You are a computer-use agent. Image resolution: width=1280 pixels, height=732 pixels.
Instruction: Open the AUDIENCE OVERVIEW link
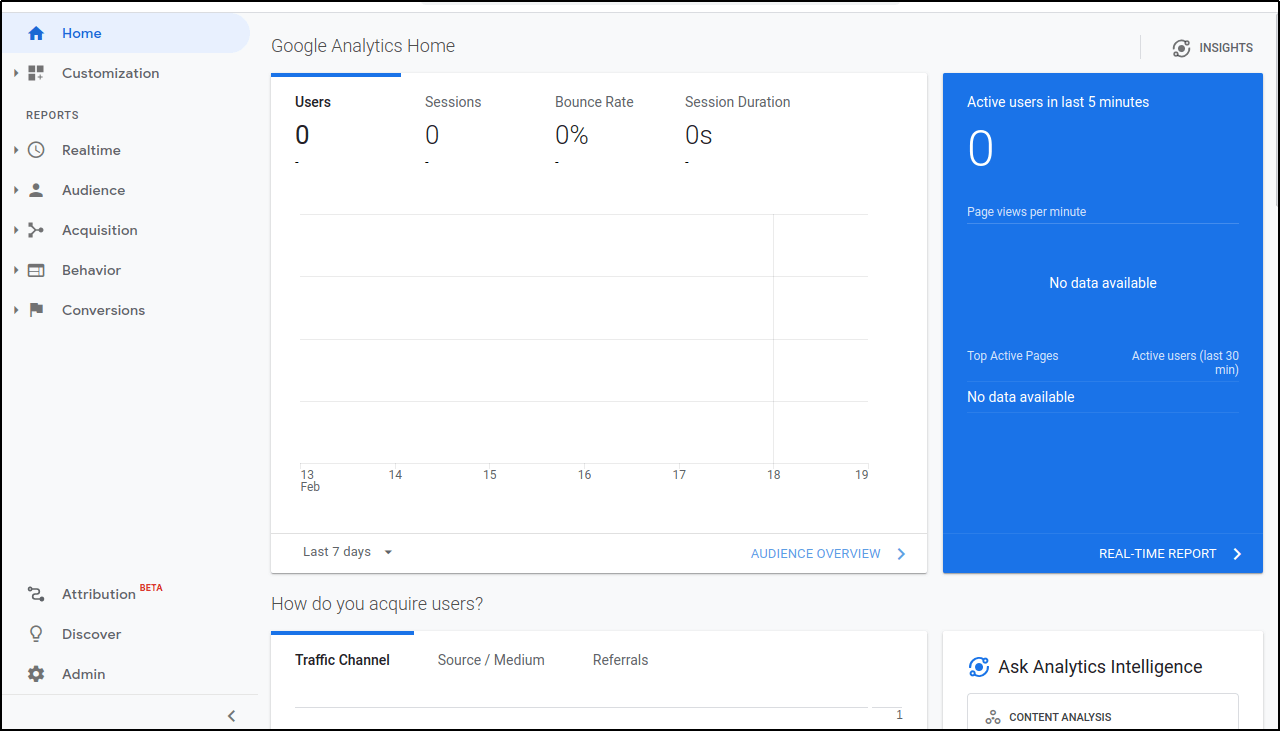click(x=815, y=554)
